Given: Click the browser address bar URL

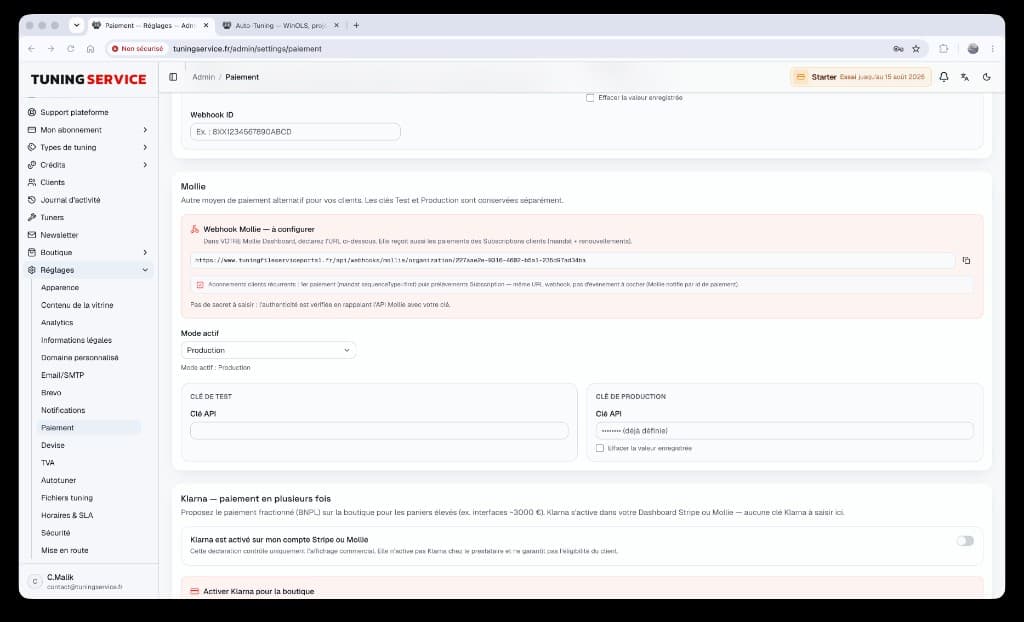Looking at the screenshot, I should (247, 49).
